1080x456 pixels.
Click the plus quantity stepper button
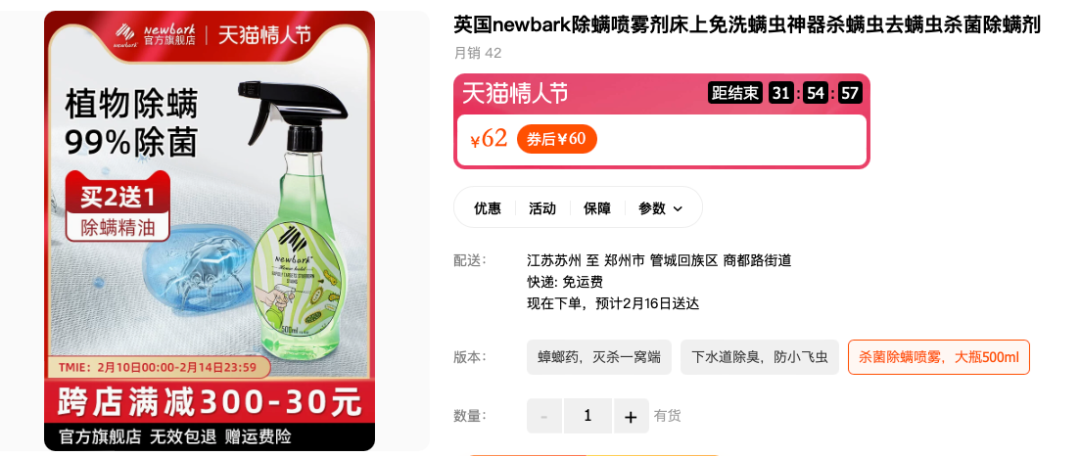coord(631,416)
